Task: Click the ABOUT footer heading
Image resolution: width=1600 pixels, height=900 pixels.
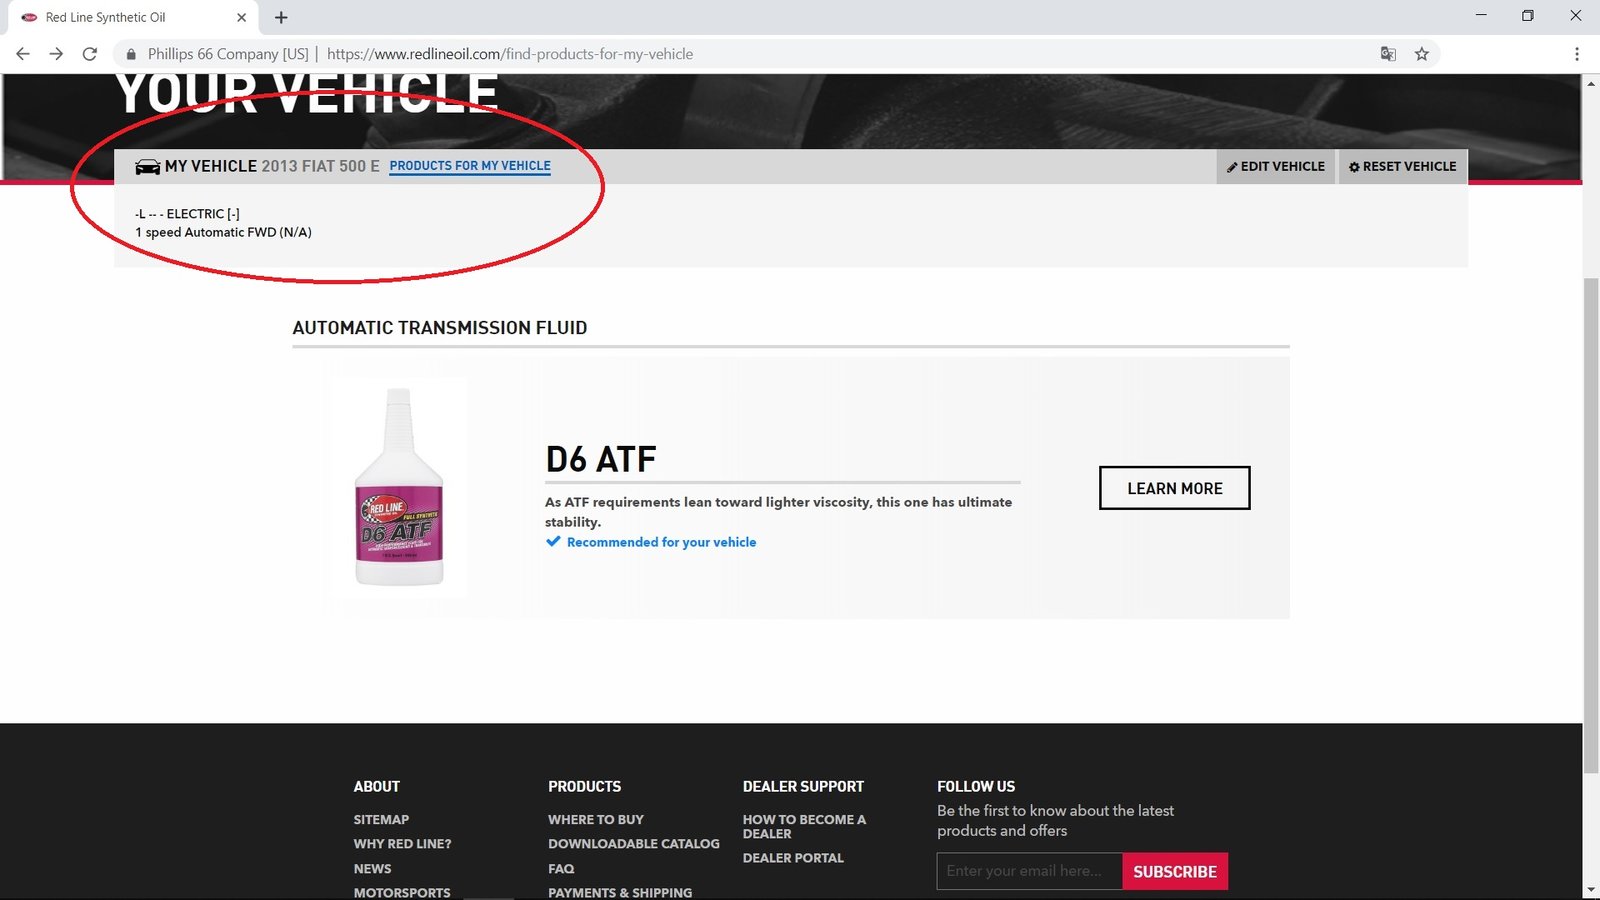Action: click(376, 787)
